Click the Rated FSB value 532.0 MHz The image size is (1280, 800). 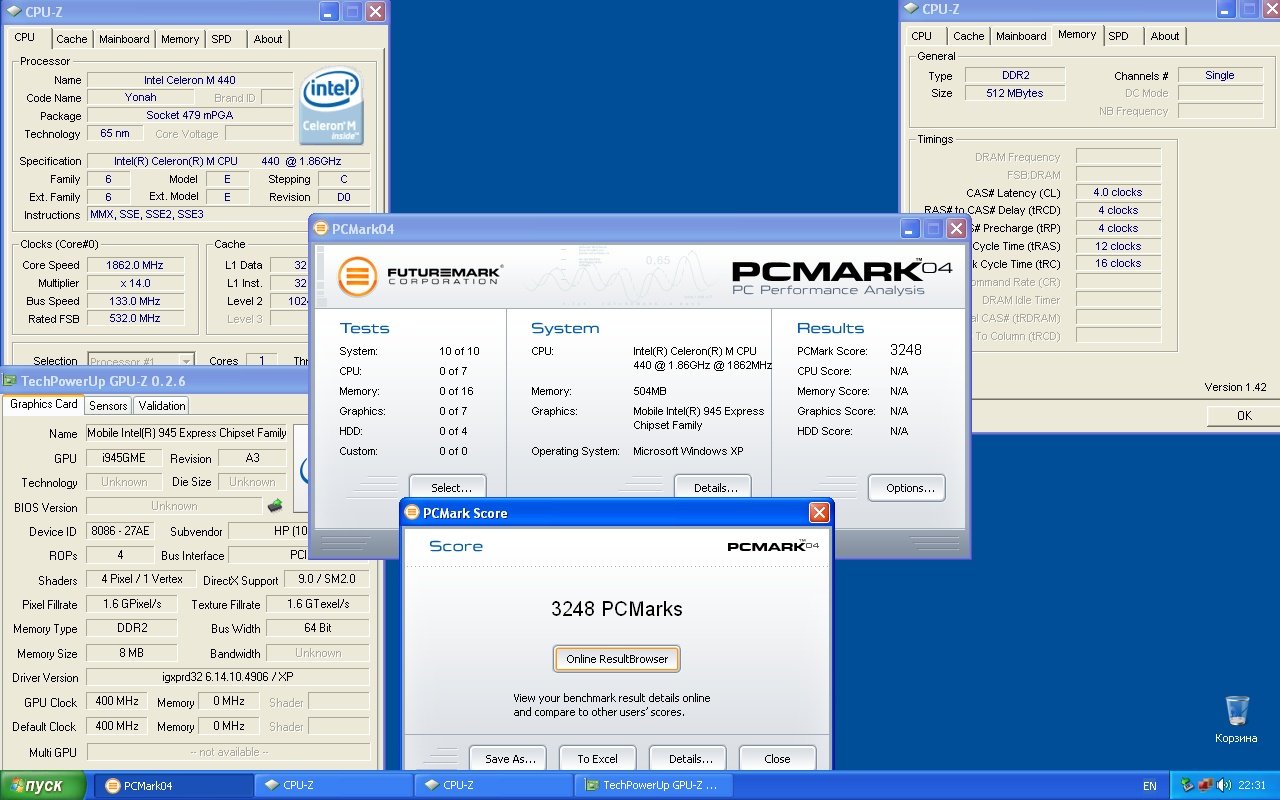click(134, 318)
